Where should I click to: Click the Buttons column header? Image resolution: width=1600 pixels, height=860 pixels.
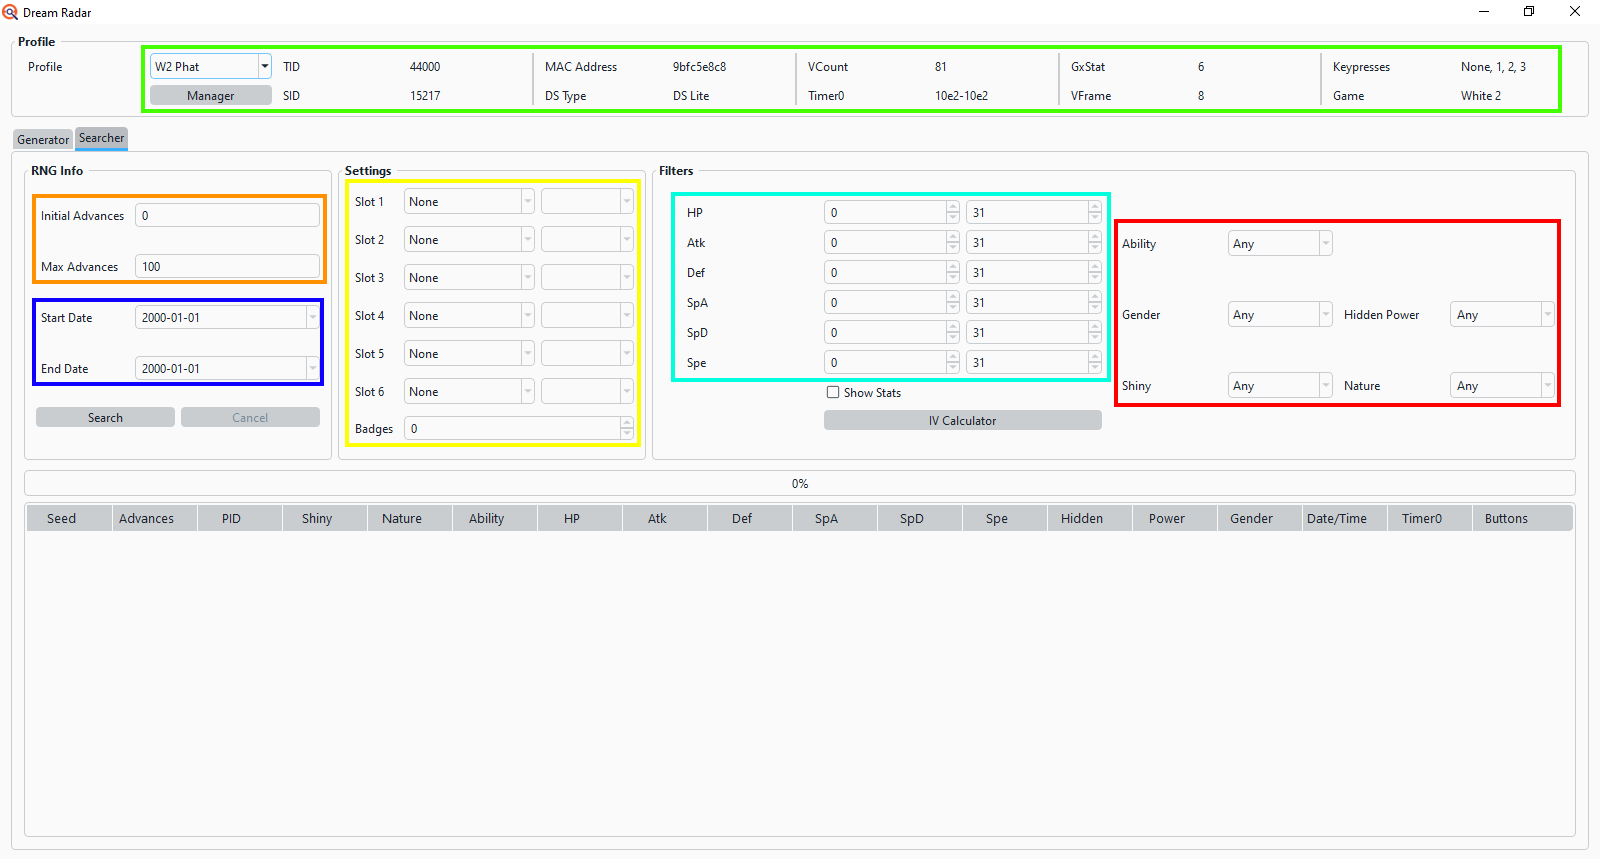1522,519
